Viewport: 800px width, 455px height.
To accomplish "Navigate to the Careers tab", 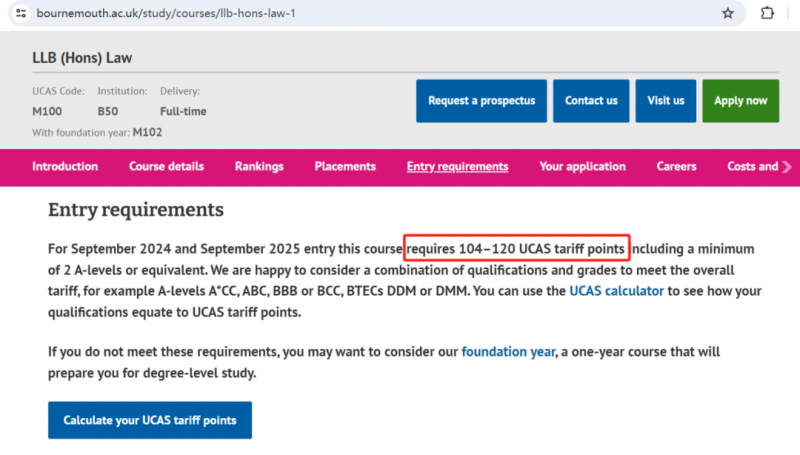I will tap(676, 167).
